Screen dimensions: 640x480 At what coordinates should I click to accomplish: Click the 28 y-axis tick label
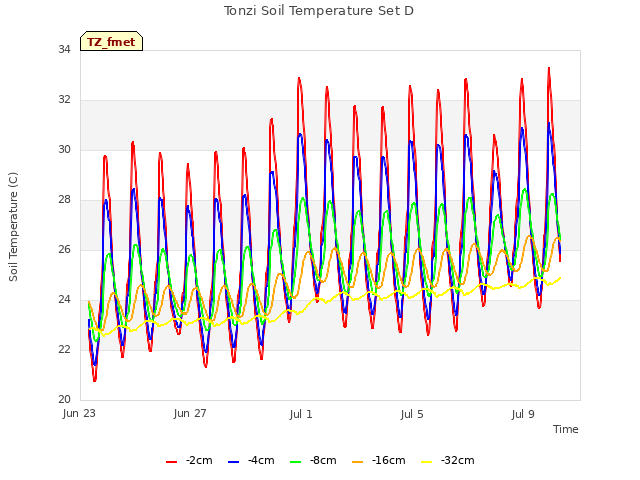click(64, 200)
